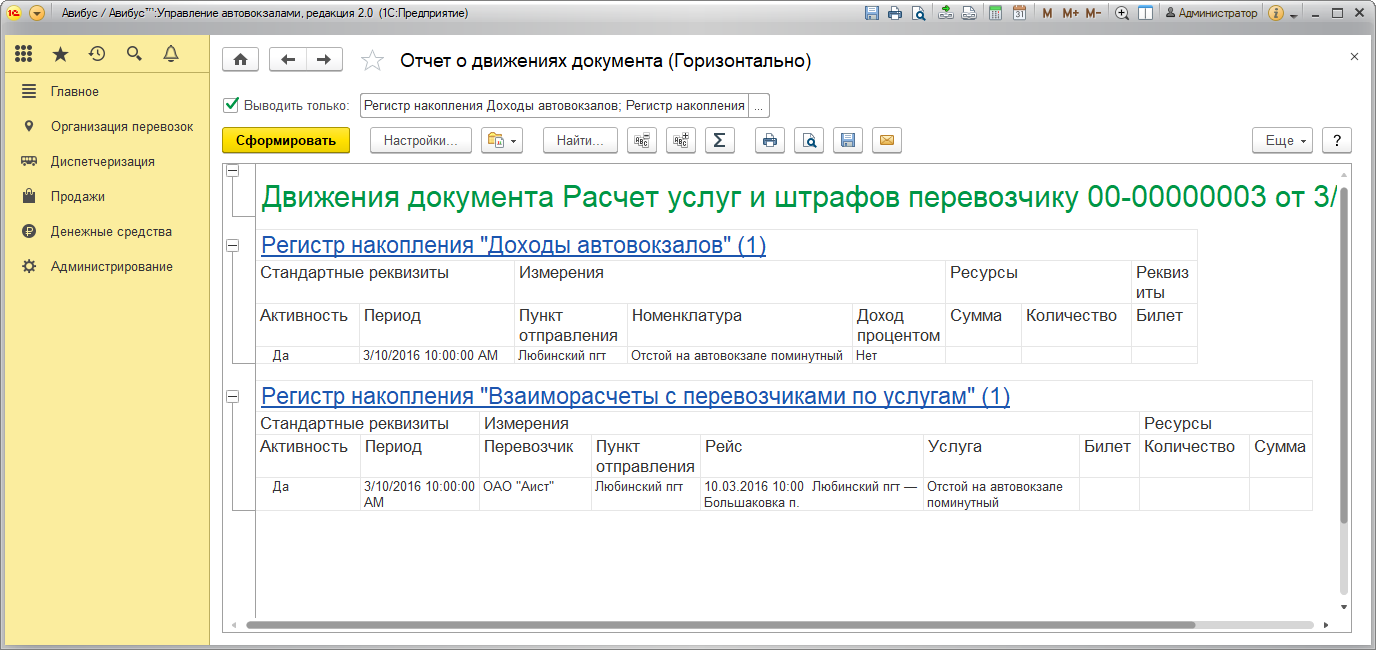Viewport: 1376px width, 650px height.
Task: Open print preview icon in report toolbar
Action: 809,141
